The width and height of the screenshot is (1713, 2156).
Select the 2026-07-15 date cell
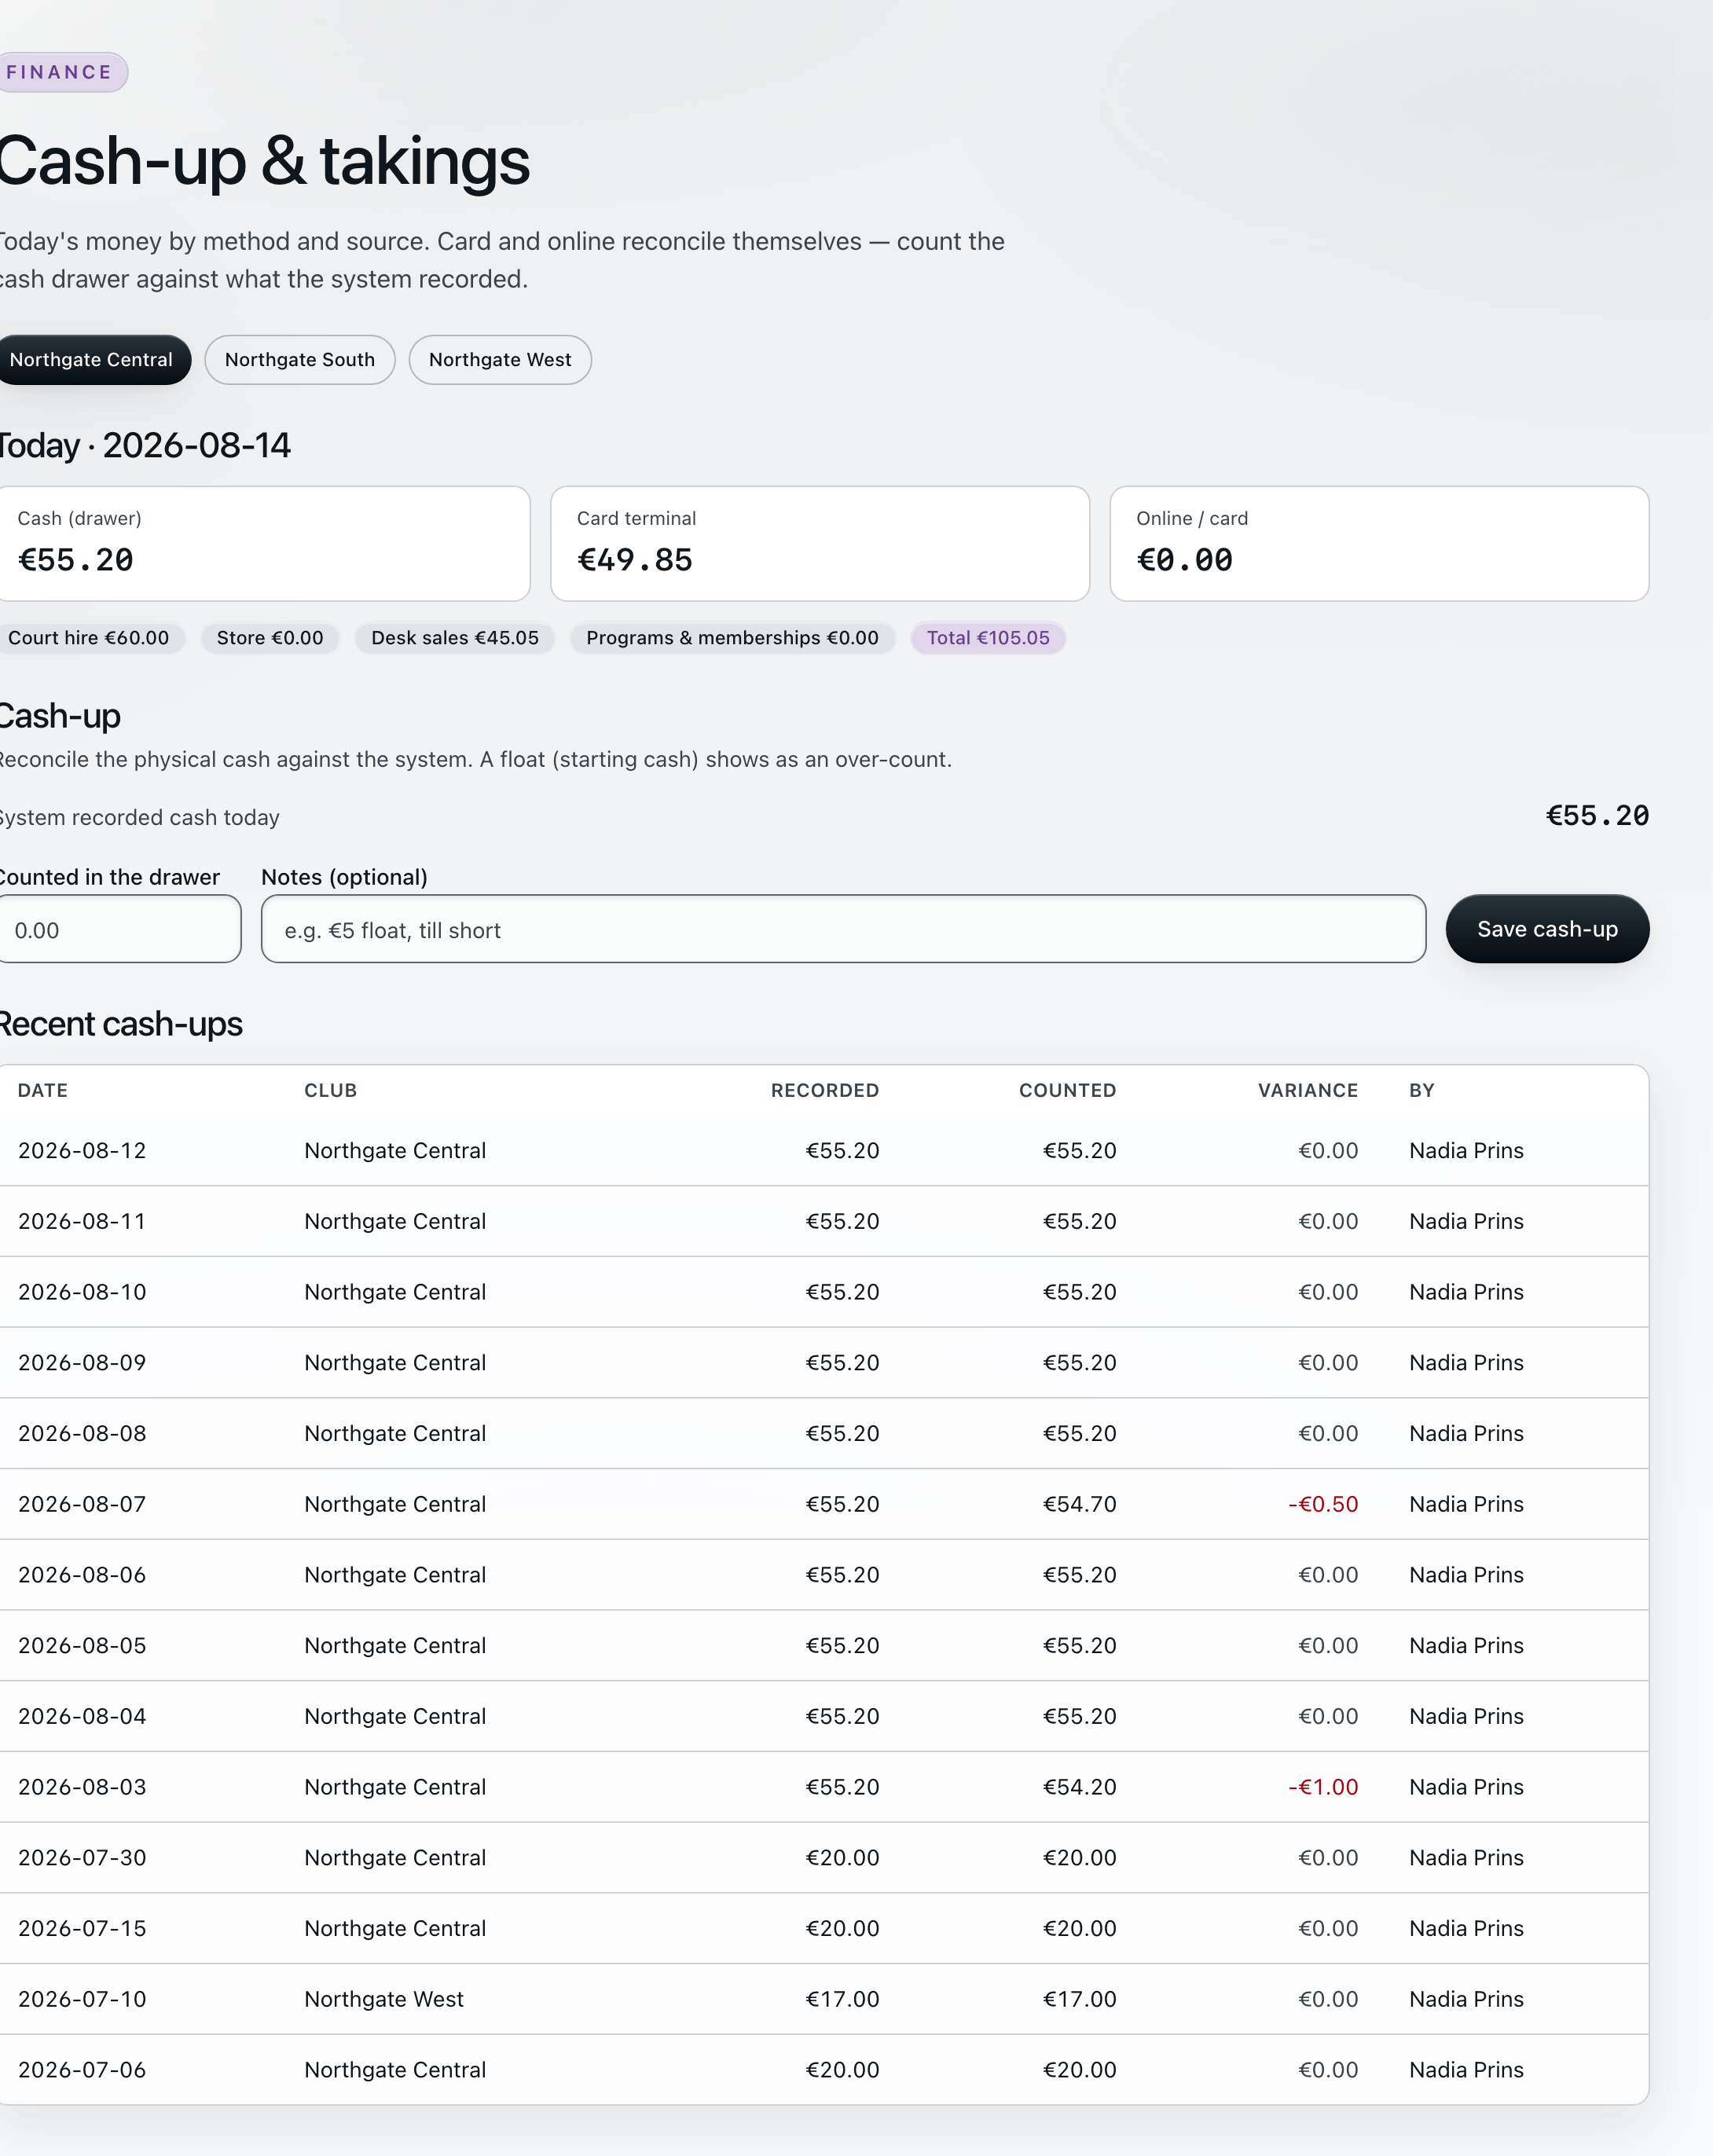[82, 1928]
